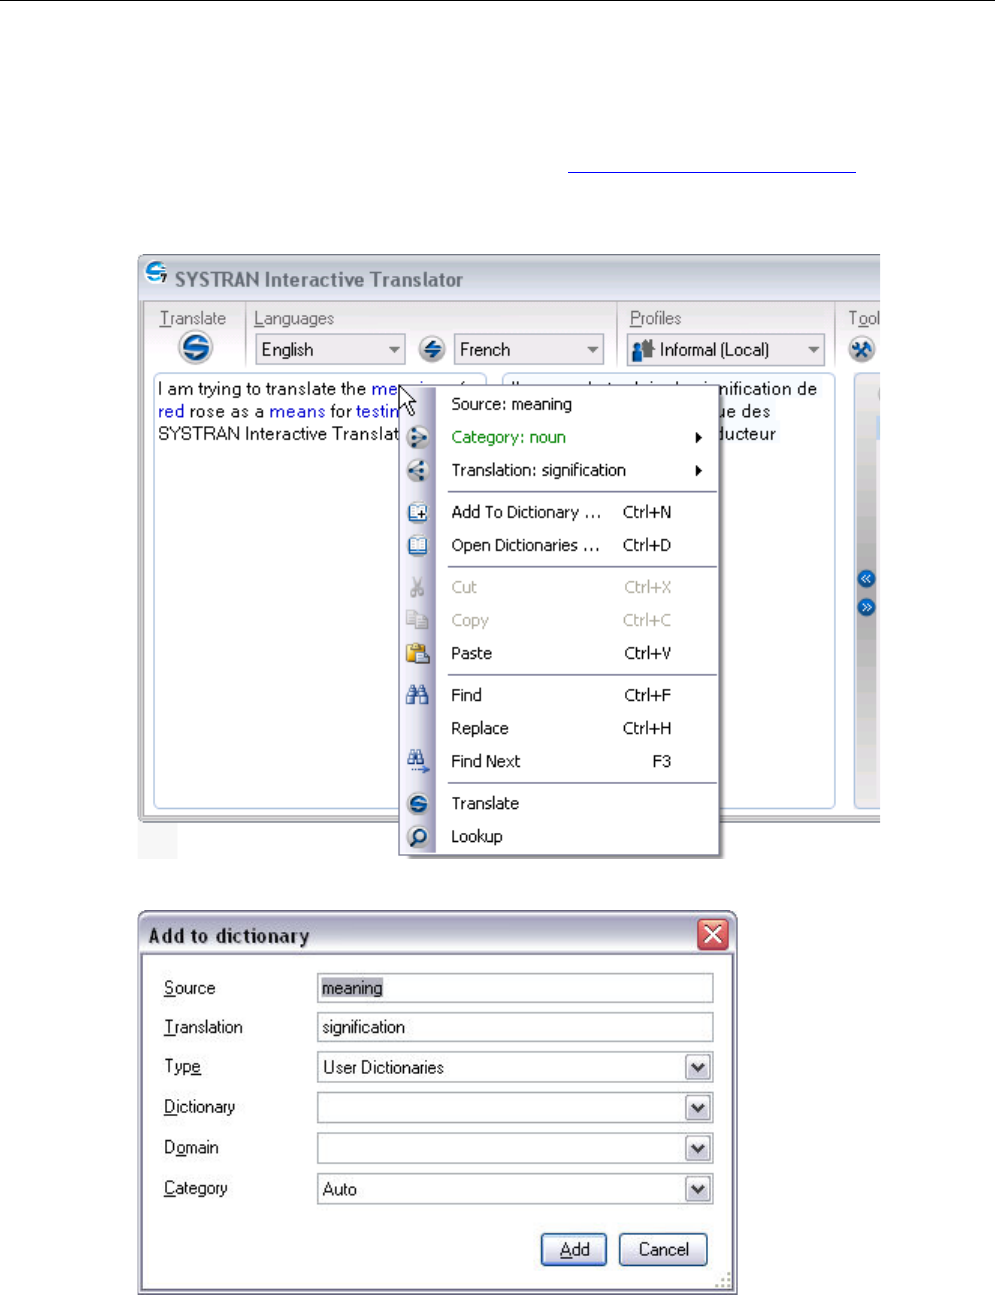Open the Dictionary dropdown arrow
Image resolution: width=995 pixels, height=1295 pixels.
click(x=698, y=1108)
